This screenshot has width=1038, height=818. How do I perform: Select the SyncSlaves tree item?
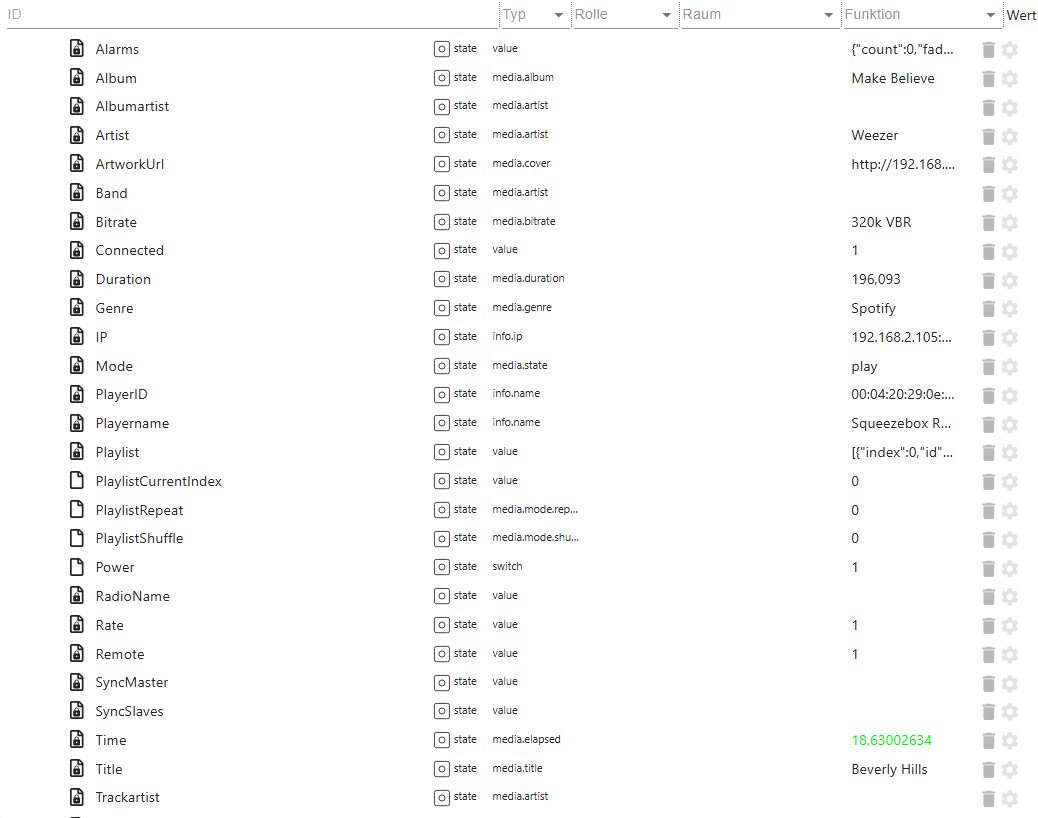[x=129, y=711]
